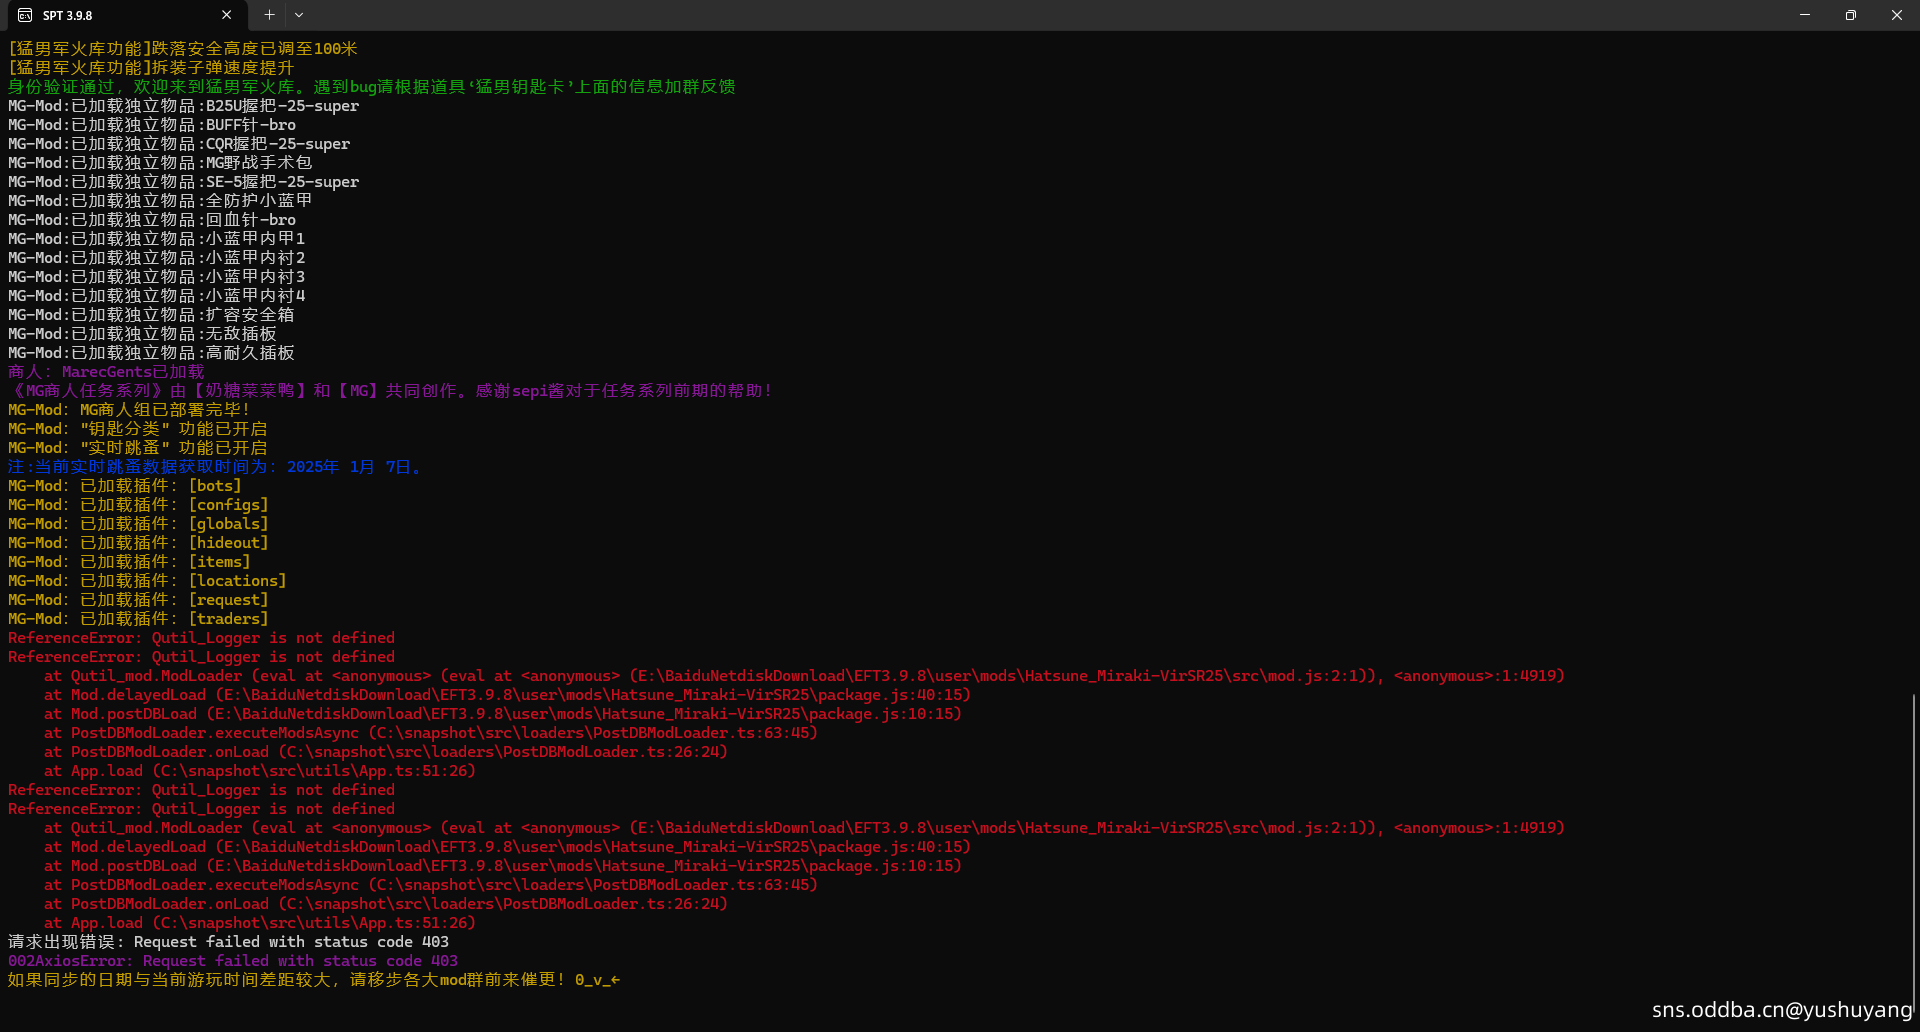Minimize the terminal window

(1805, 15)
